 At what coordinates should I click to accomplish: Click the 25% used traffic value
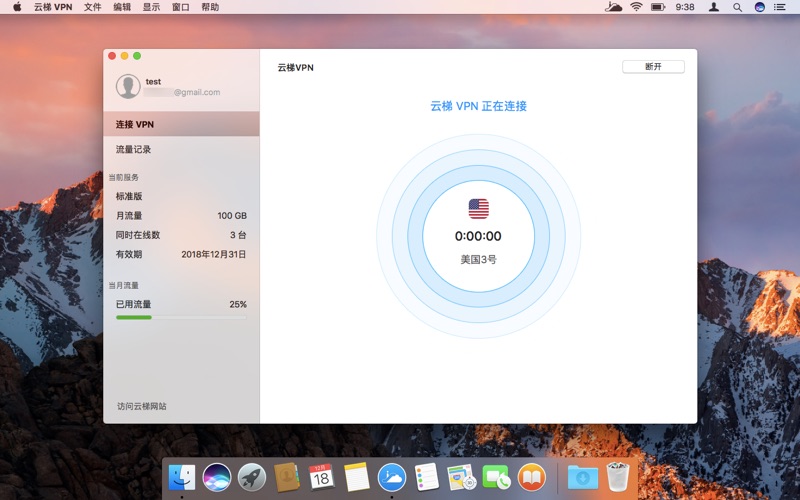(238, 305)
